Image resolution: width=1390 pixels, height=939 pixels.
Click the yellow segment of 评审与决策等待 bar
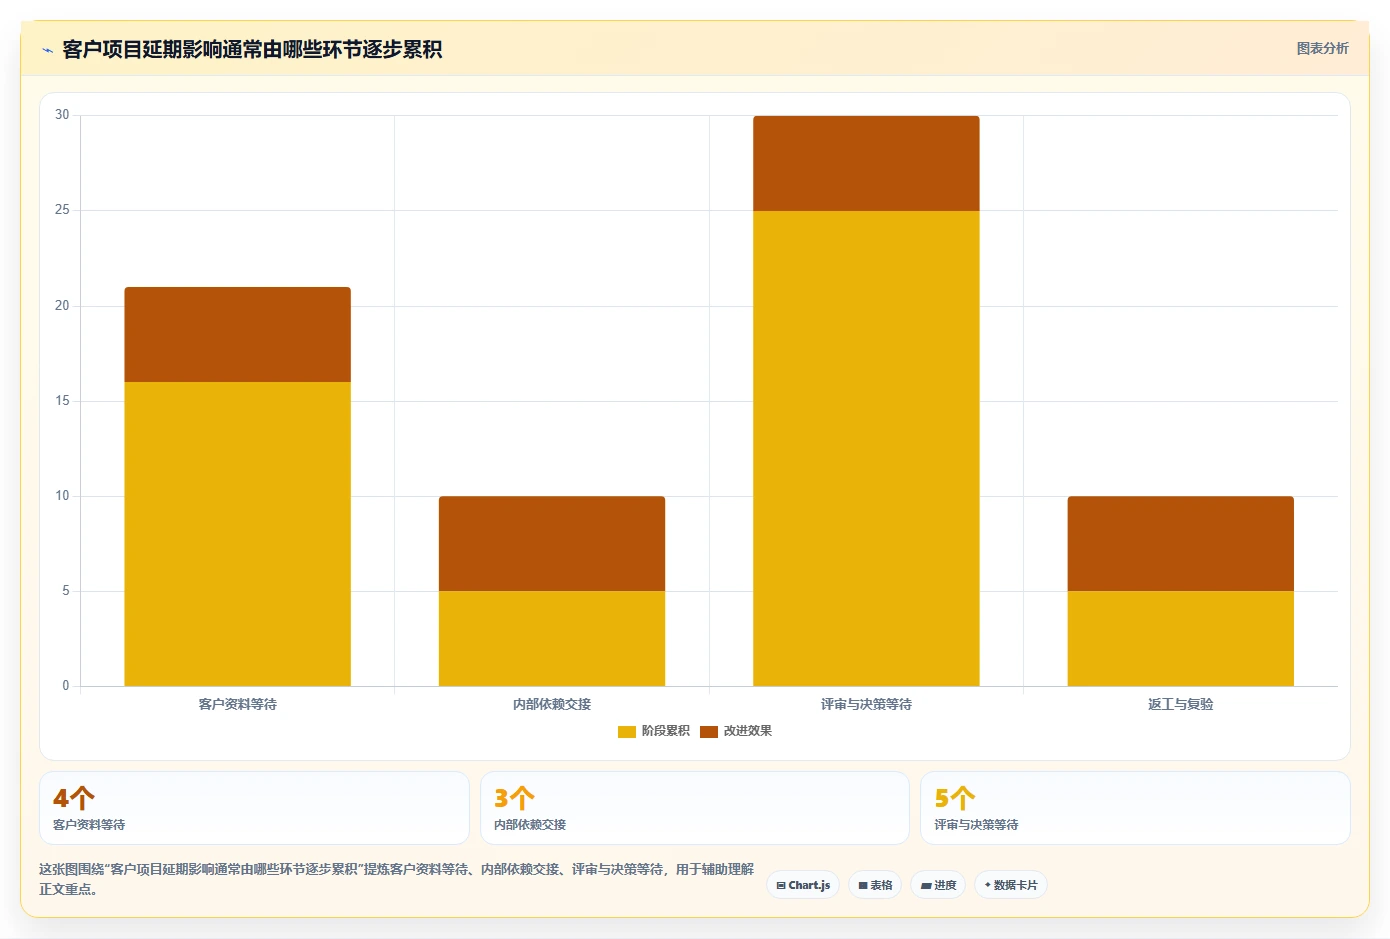pyautogui.click(x=866, y=448)
